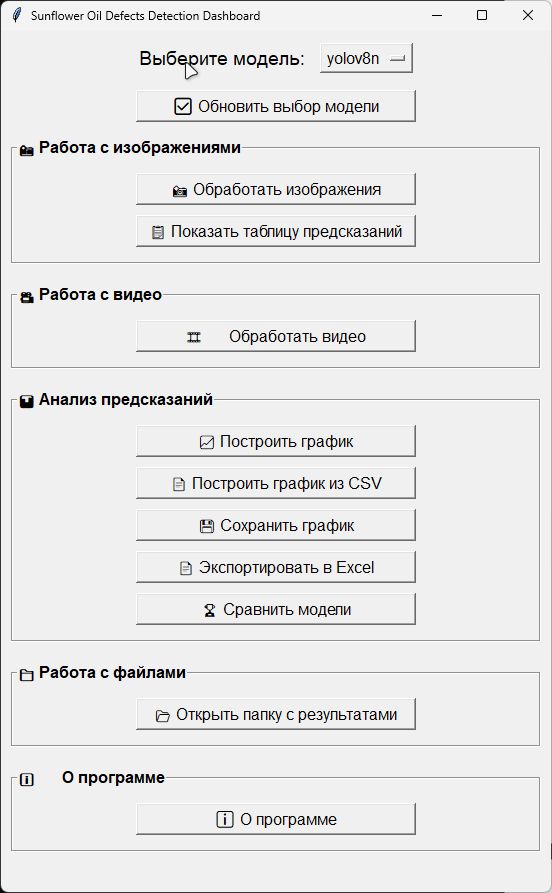Click the chart icon on Построить график
This screenshot has width=552, height=893.
click(206, 442)
